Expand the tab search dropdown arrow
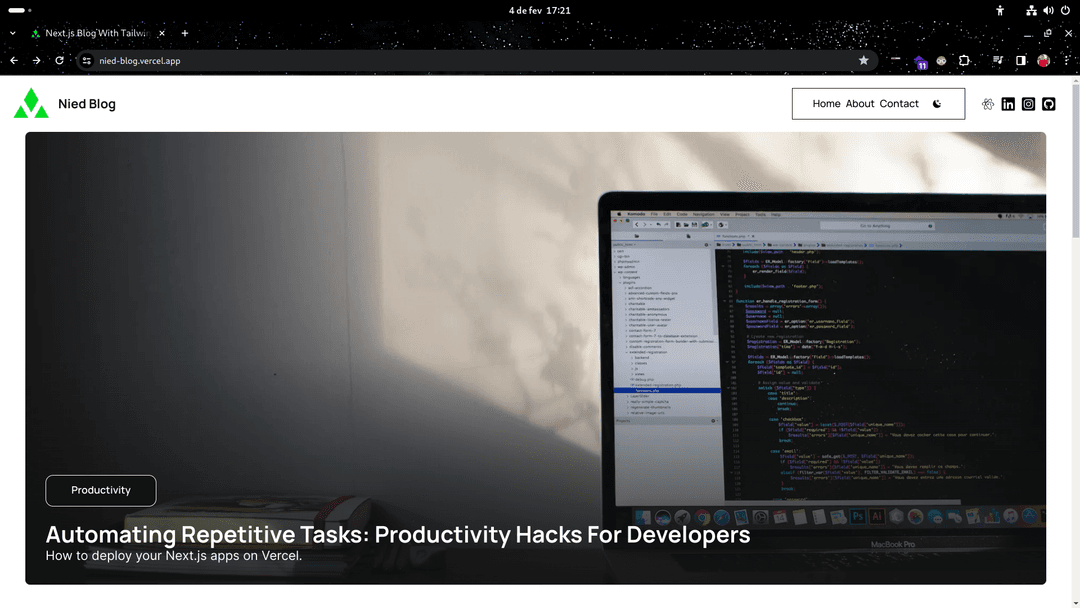The image size is (1080, 608). (x=13, y=33)
